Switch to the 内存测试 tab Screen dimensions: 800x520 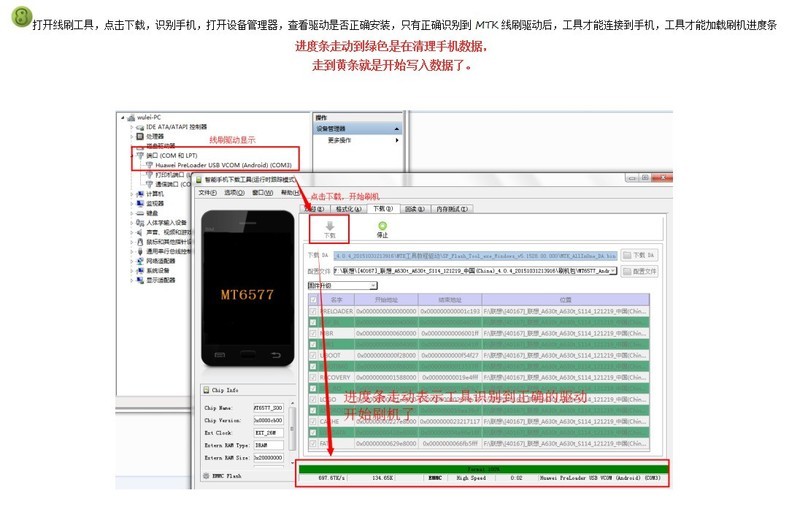[x=452, y=209]
